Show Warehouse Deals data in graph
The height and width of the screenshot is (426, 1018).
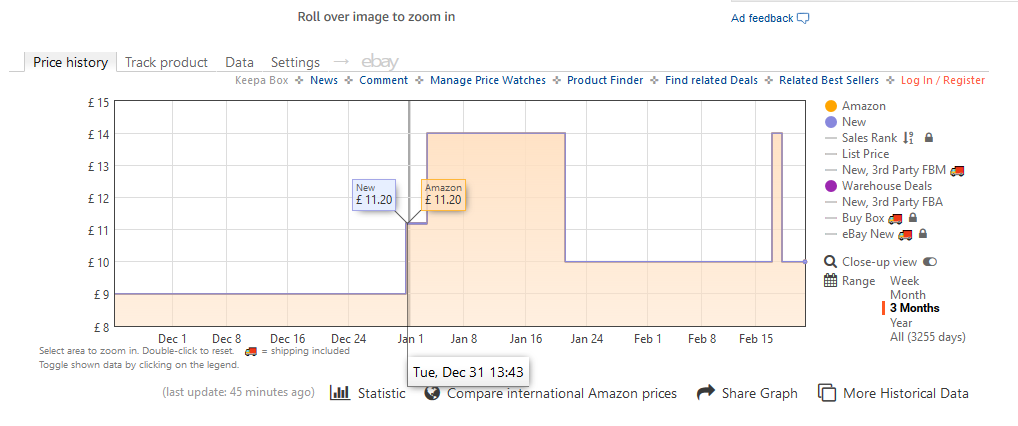tap(886, 186)
